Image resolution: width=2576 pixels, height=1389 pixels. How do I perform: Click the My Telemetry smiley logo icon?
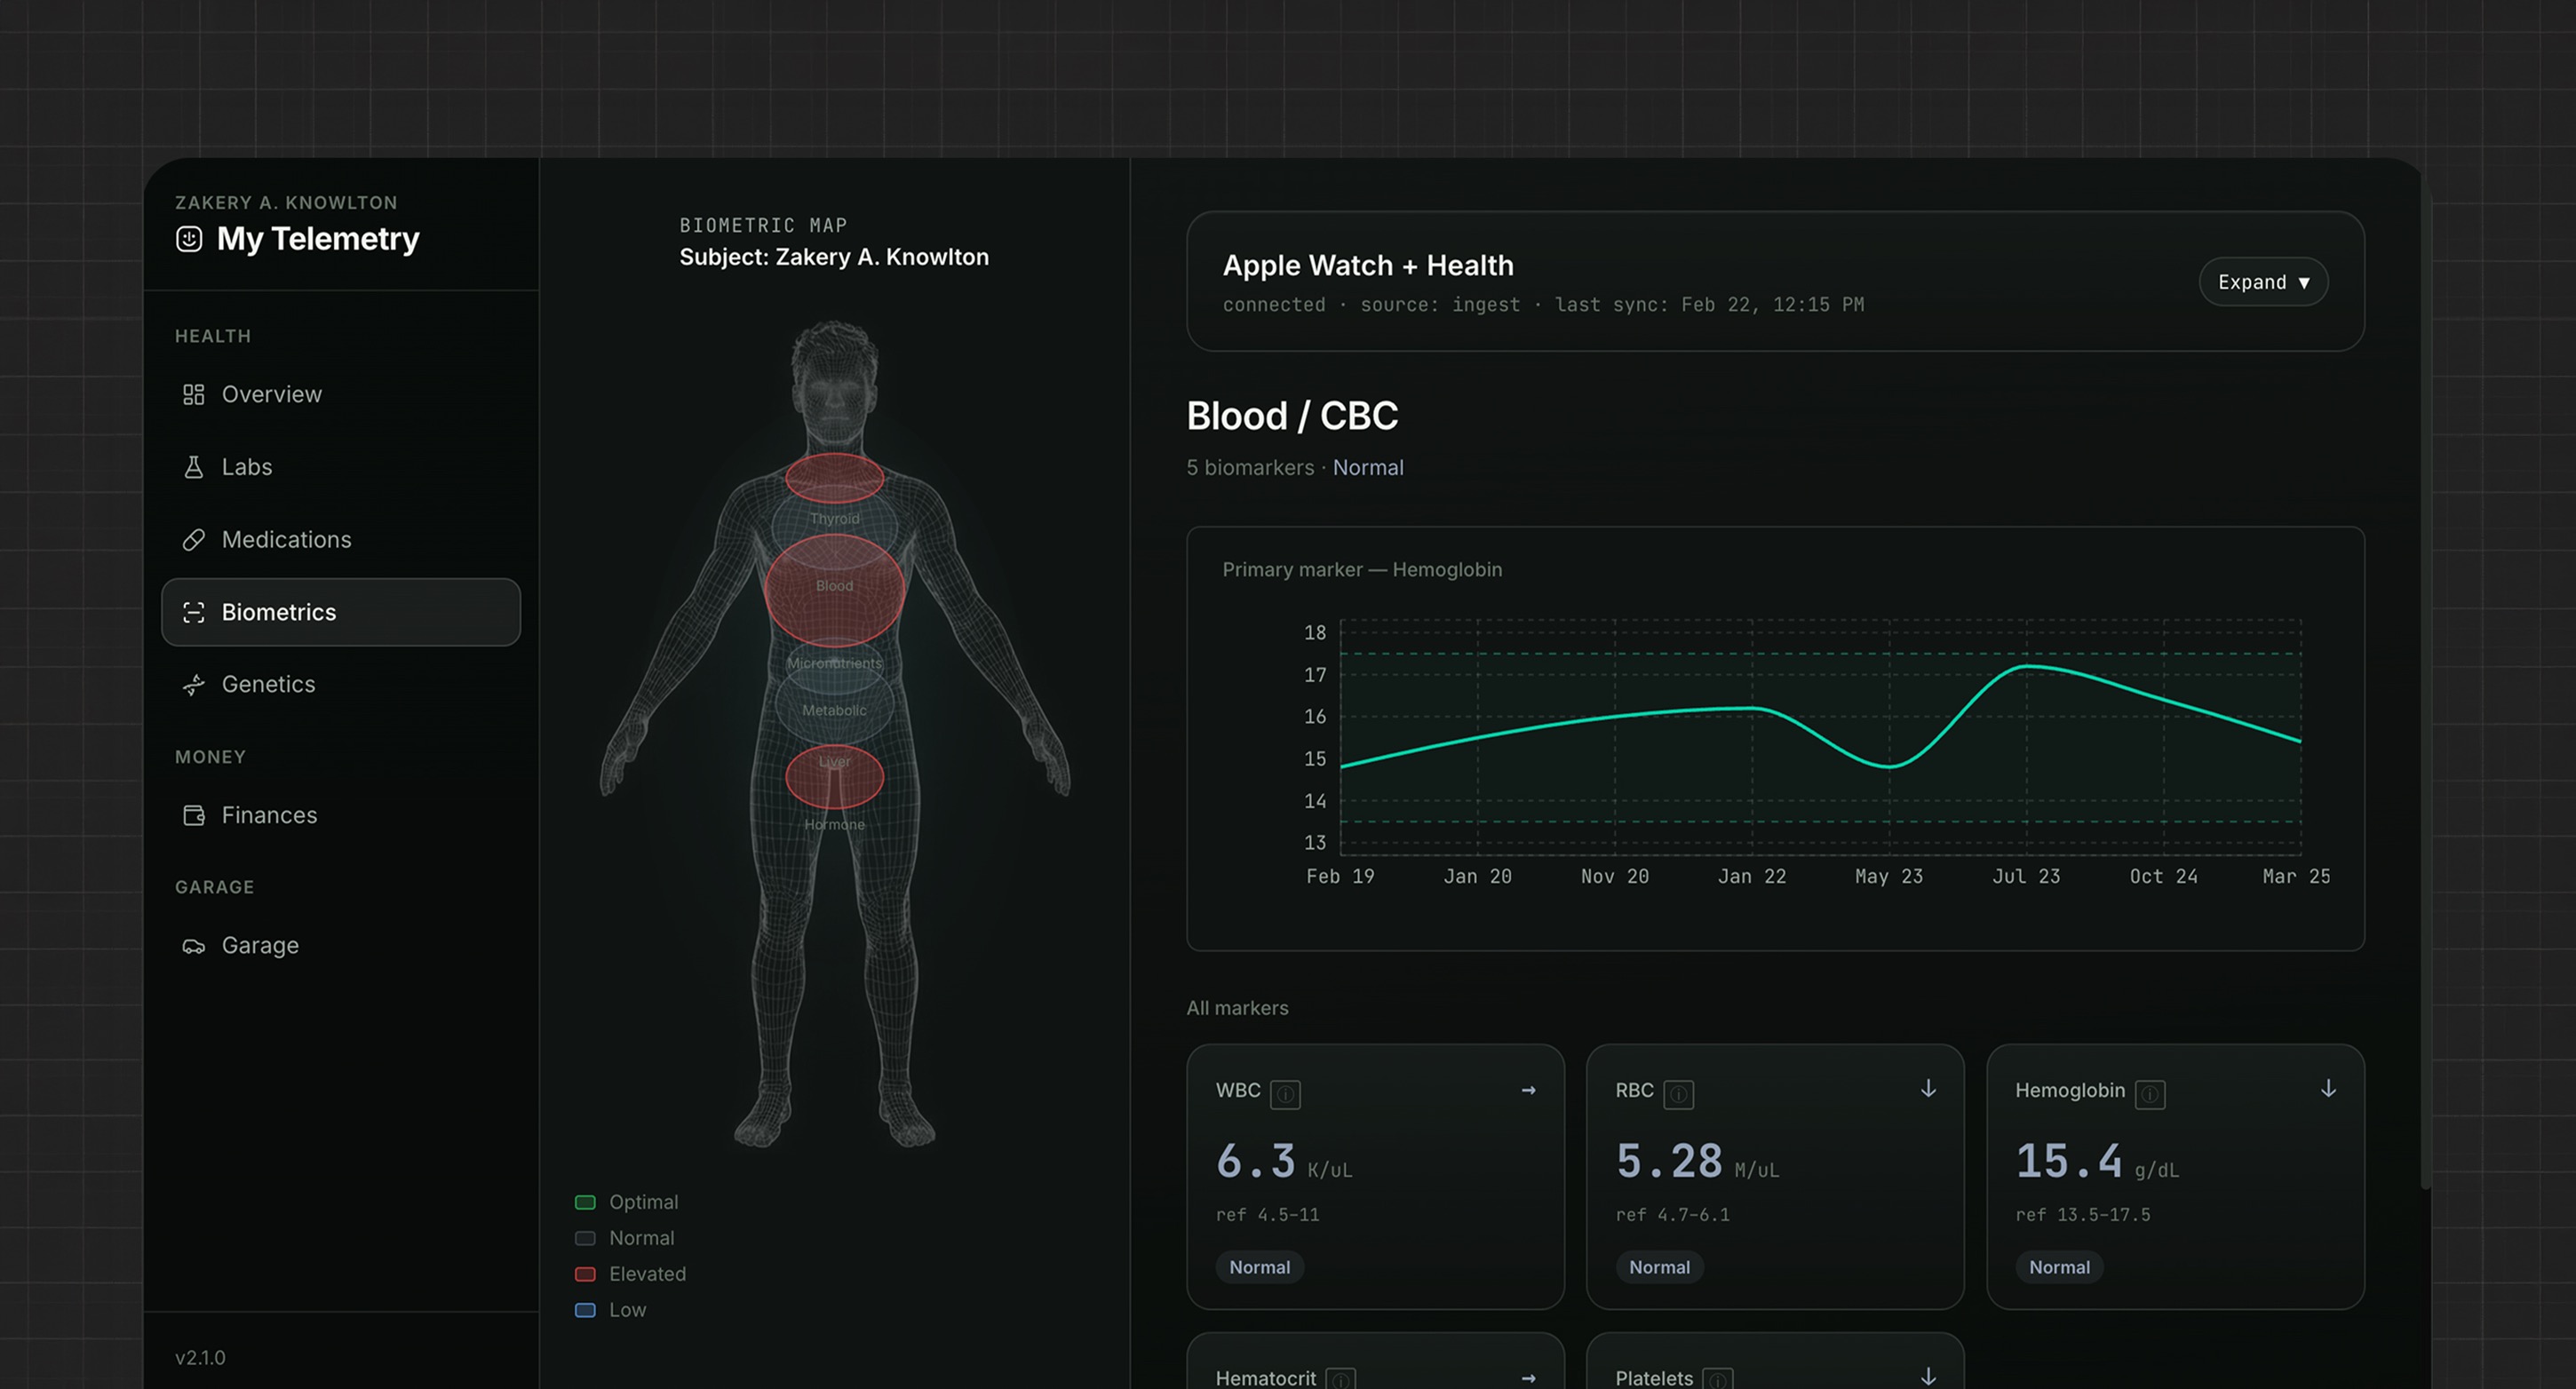pyautogui.click(x=190, y=239)
